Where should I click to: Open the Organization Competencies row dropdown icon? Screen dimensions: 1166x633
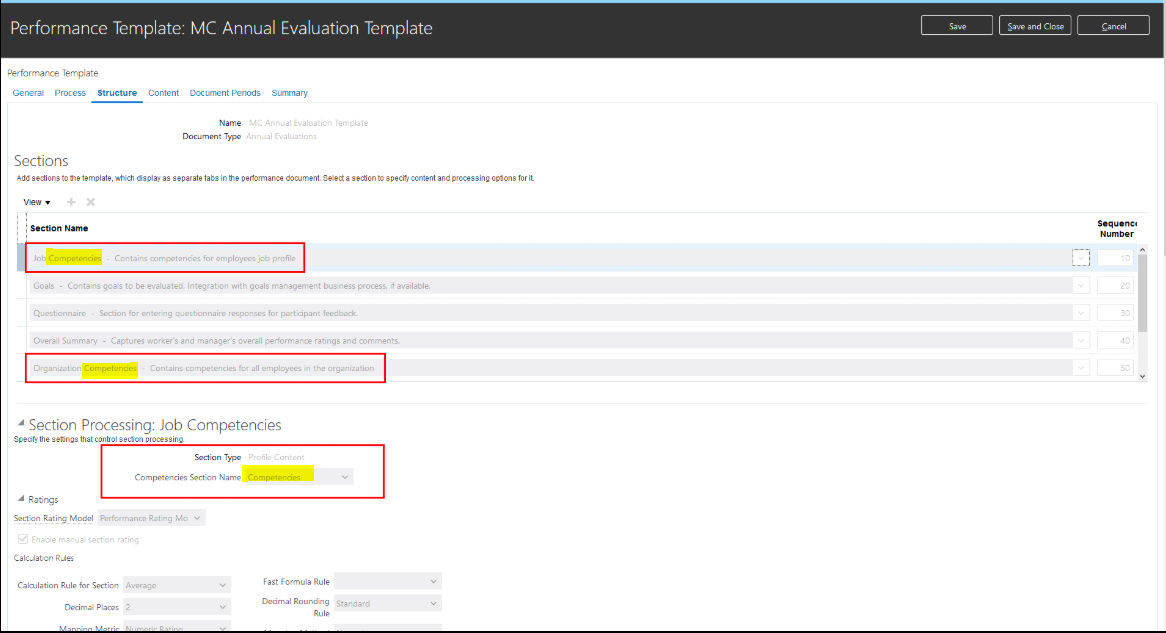[1081, 367]
